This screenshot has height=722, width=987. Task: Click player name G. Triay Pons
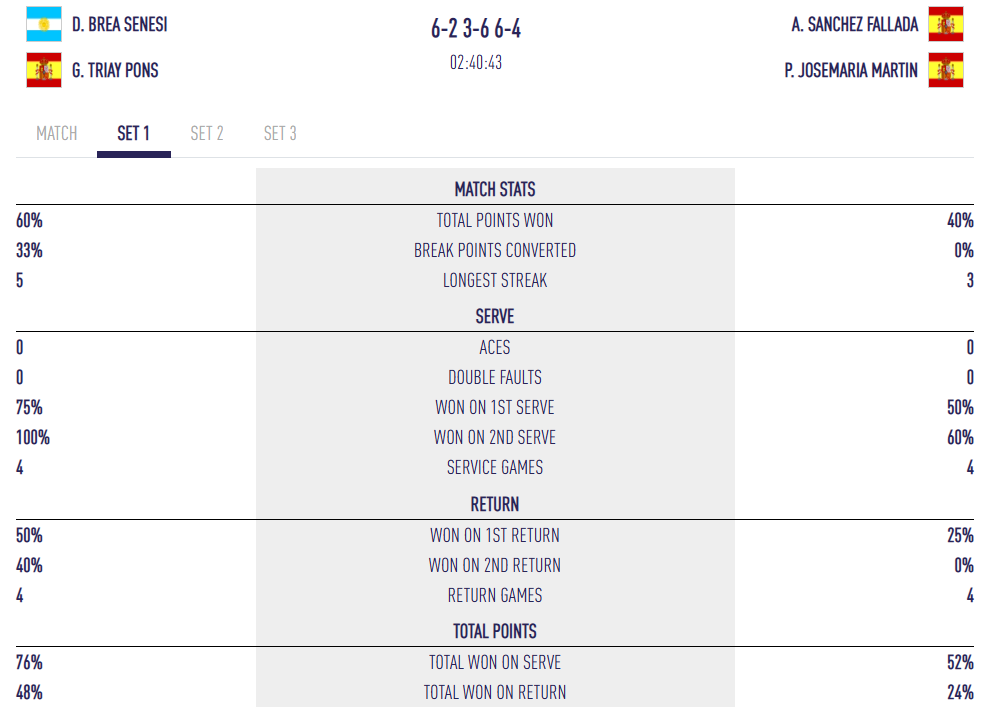pyautogui.click(x=115, y=70)
